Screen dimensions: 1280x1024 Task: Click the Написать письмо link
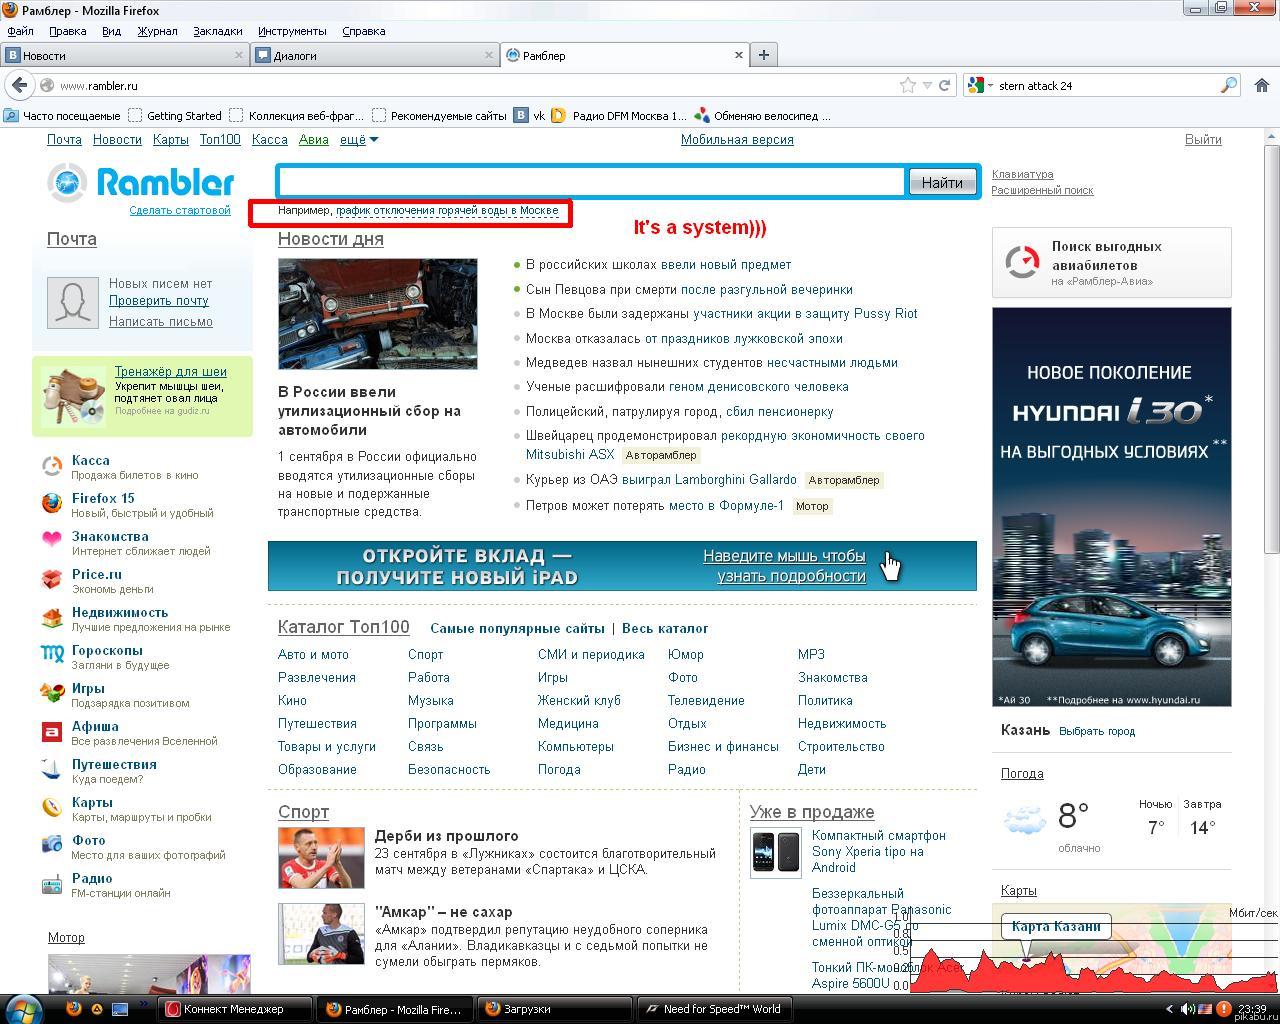pyautogui.click(x=161, y=322)
